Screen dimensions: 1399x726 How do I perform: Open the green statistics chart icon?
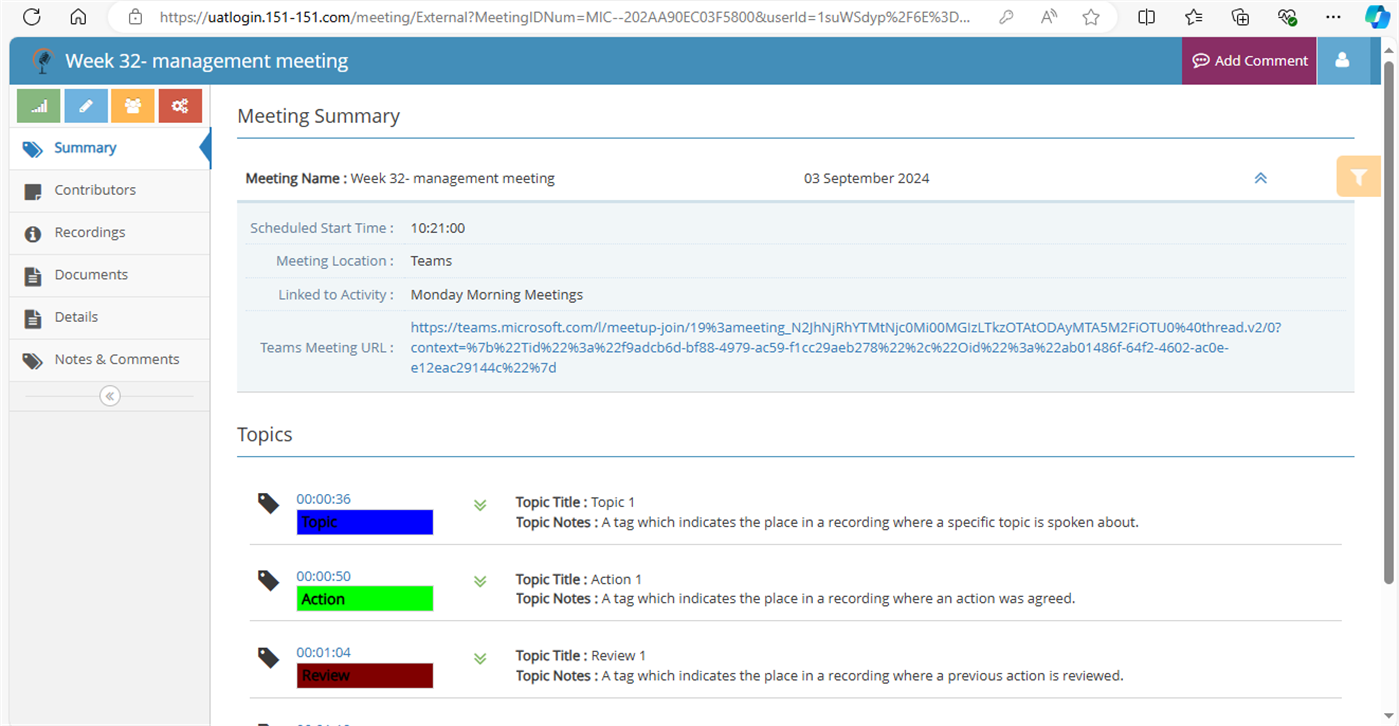coord(38,105)
